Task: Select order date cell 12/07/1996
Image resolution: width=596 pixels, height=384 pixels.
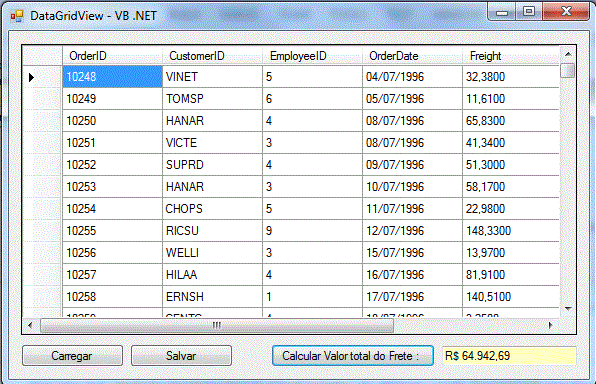Action: click(x=412, y=231)
